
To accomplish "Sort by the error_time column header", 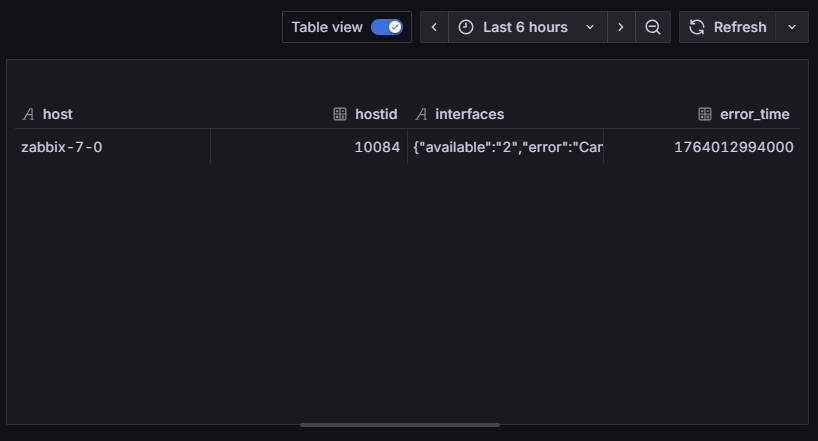I will [x=754, y=114].
